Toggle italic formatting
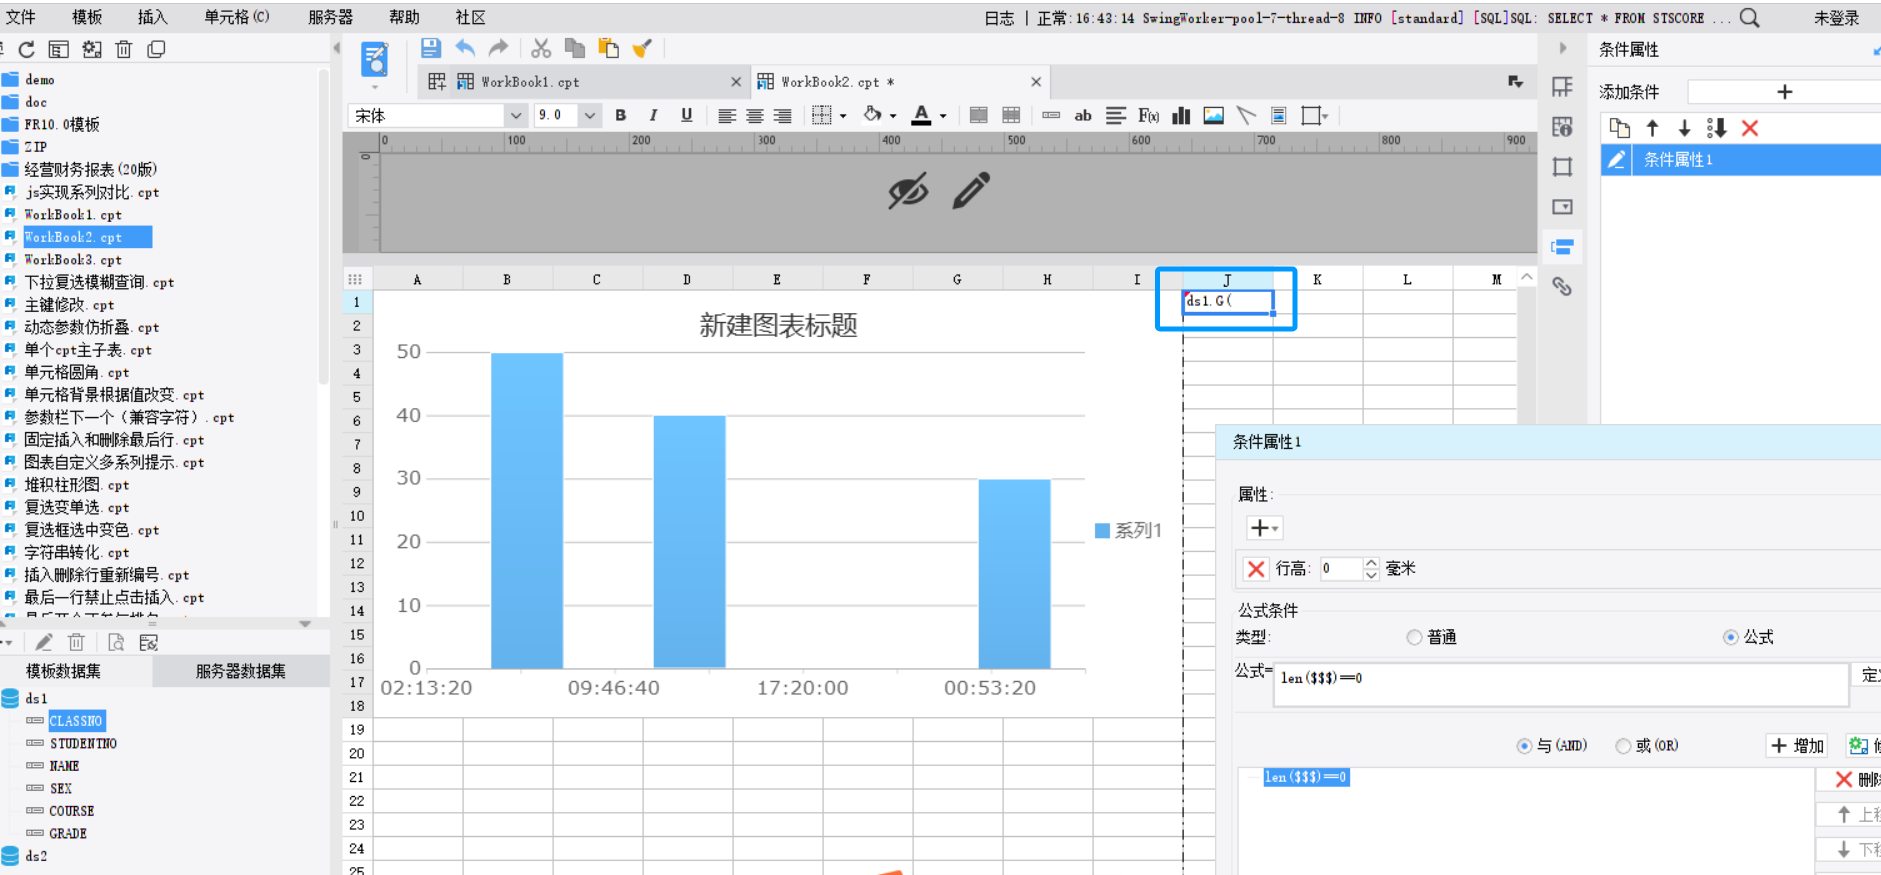The width and height of the screenshot is (1881, 875). pos(653,116)
